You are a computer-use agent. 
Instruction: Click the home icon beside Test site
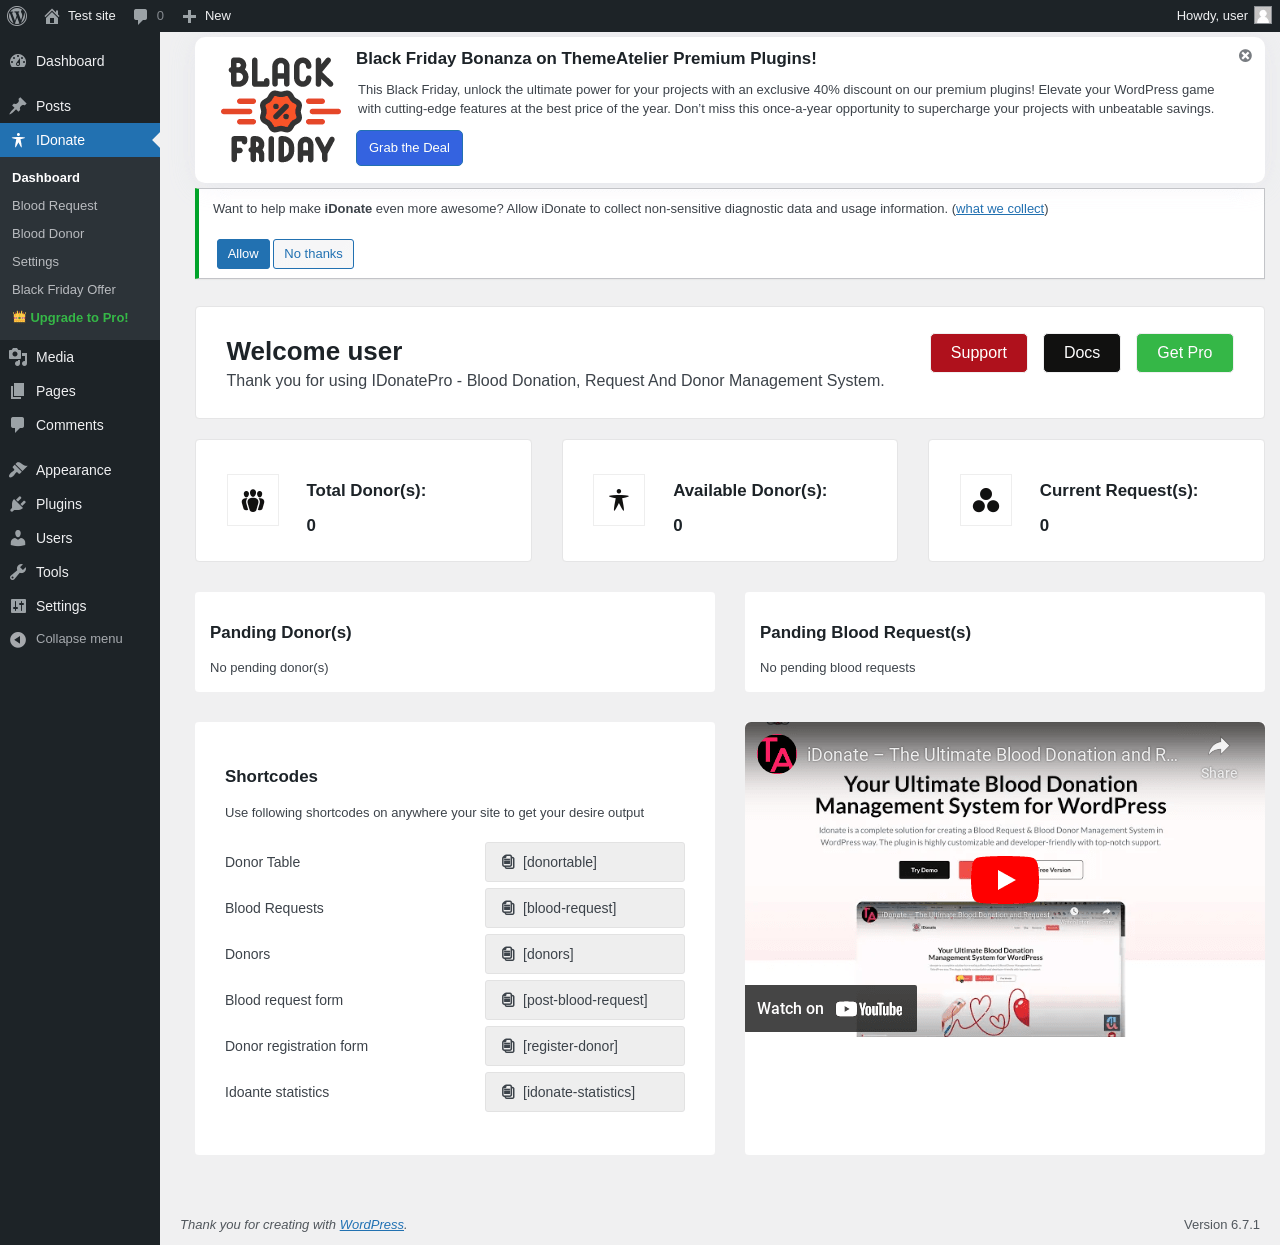tap(52, 16)
